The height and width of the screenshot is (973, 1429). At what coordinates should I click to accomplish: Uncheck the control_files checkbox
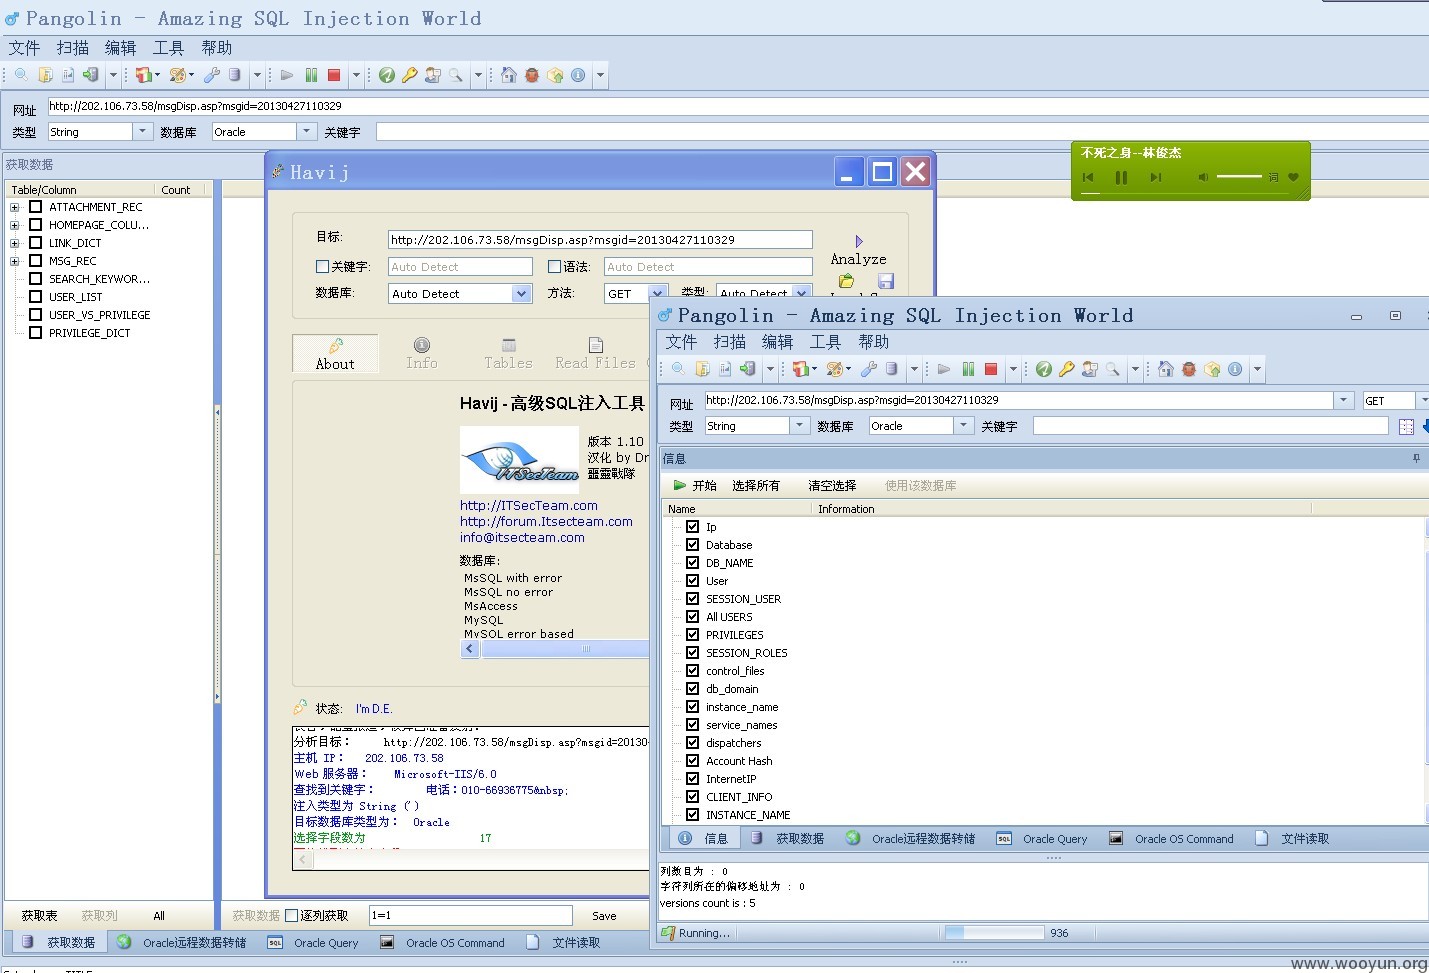(692, 671)
